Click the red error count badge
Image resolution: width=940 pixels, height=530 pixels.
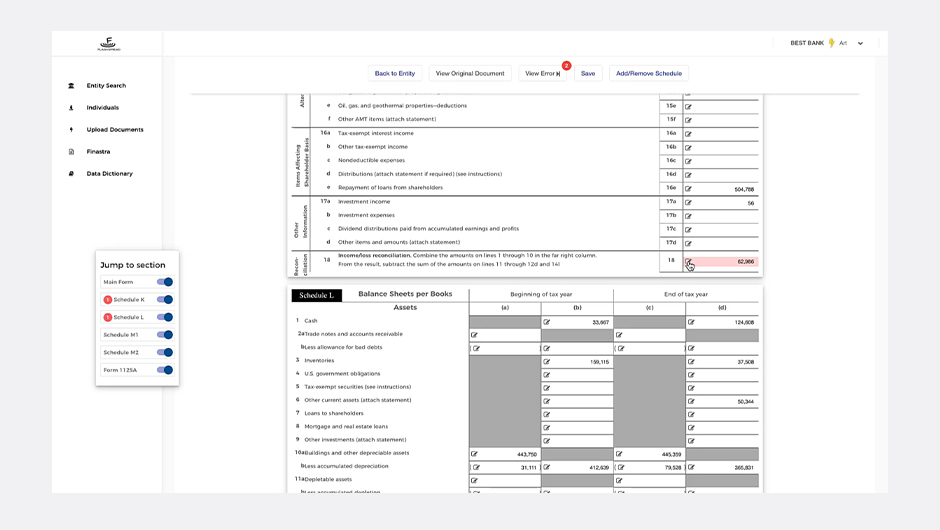click(567, 65)
